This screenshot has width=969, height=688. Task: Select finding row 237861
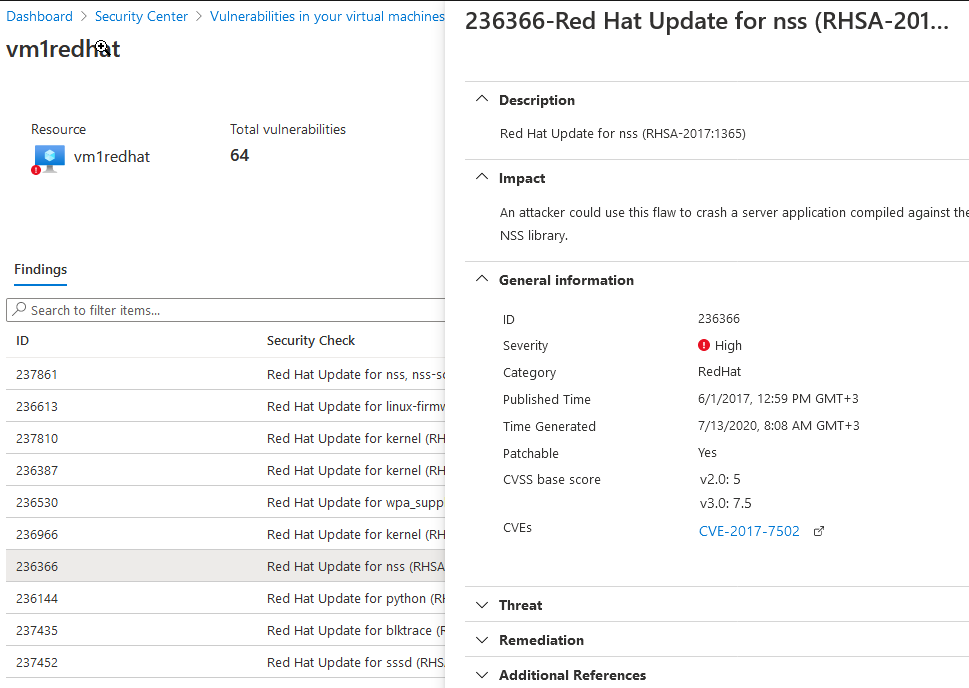[226, 374]
